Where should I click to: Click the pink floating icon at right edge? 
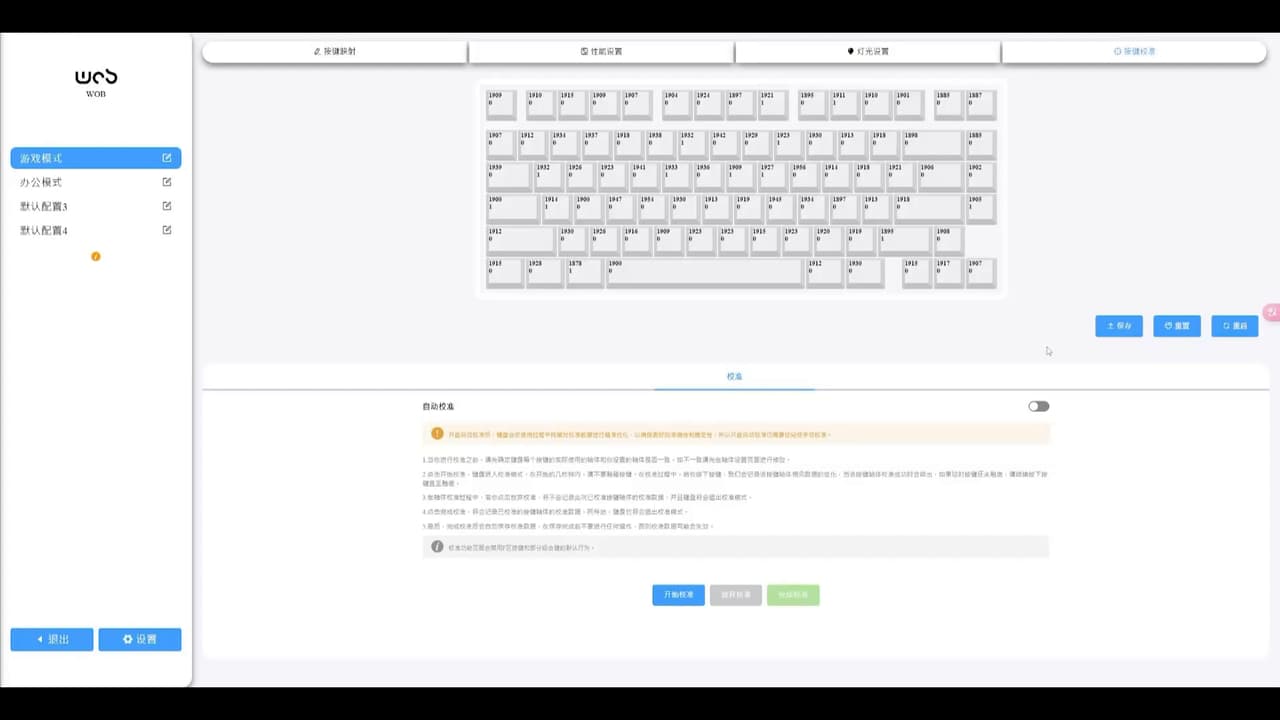coord(1272,312)
